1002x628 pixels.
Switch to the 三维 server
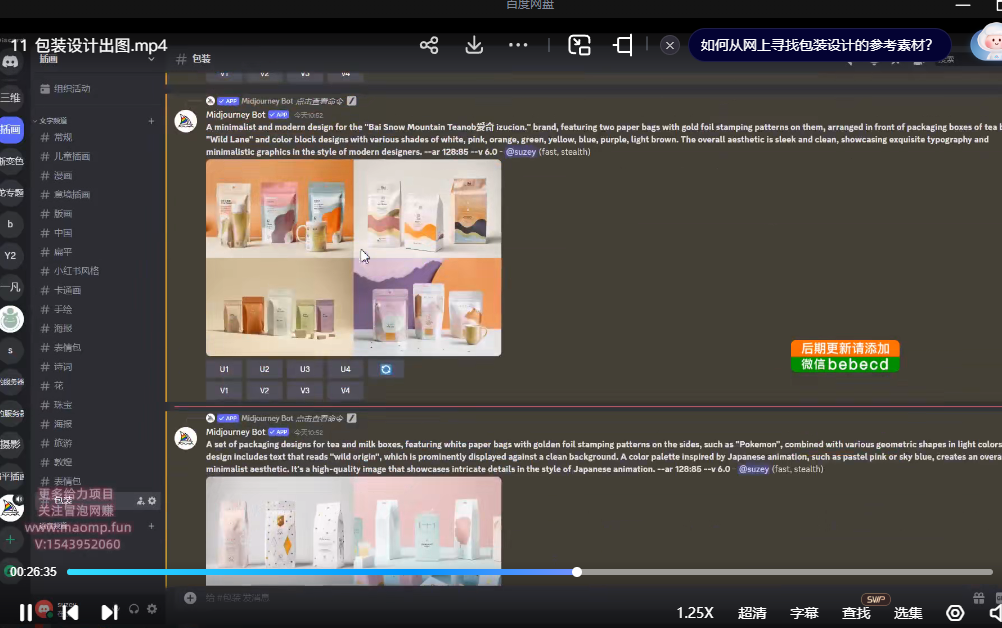10,97
